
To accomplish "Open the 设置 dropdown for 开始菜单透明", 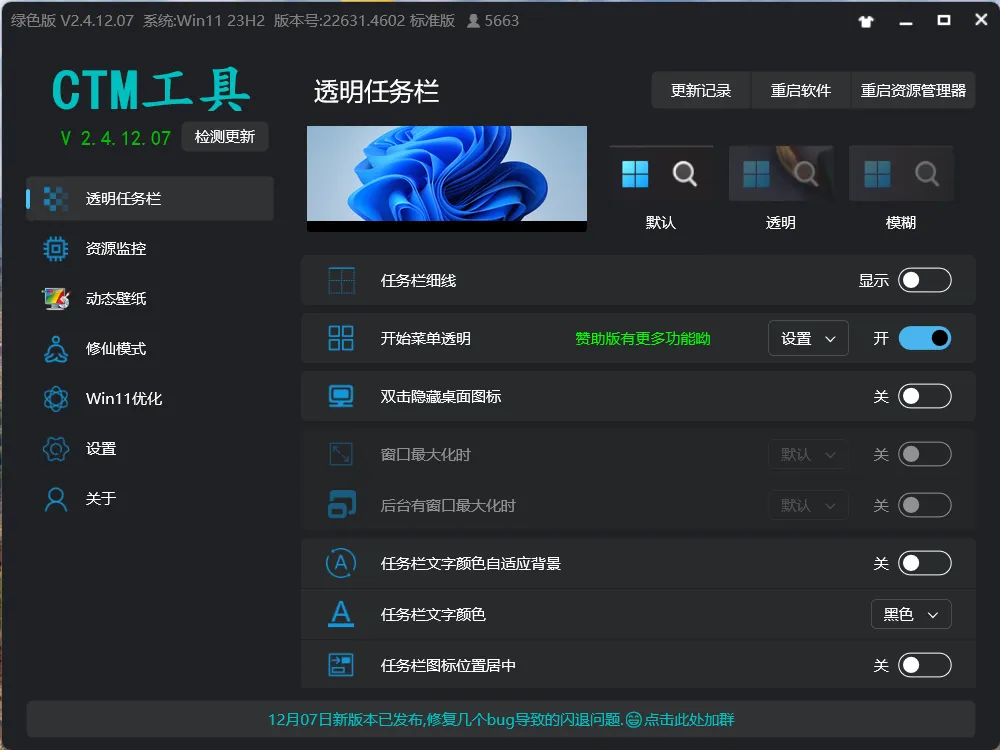I will pos(808,338).
